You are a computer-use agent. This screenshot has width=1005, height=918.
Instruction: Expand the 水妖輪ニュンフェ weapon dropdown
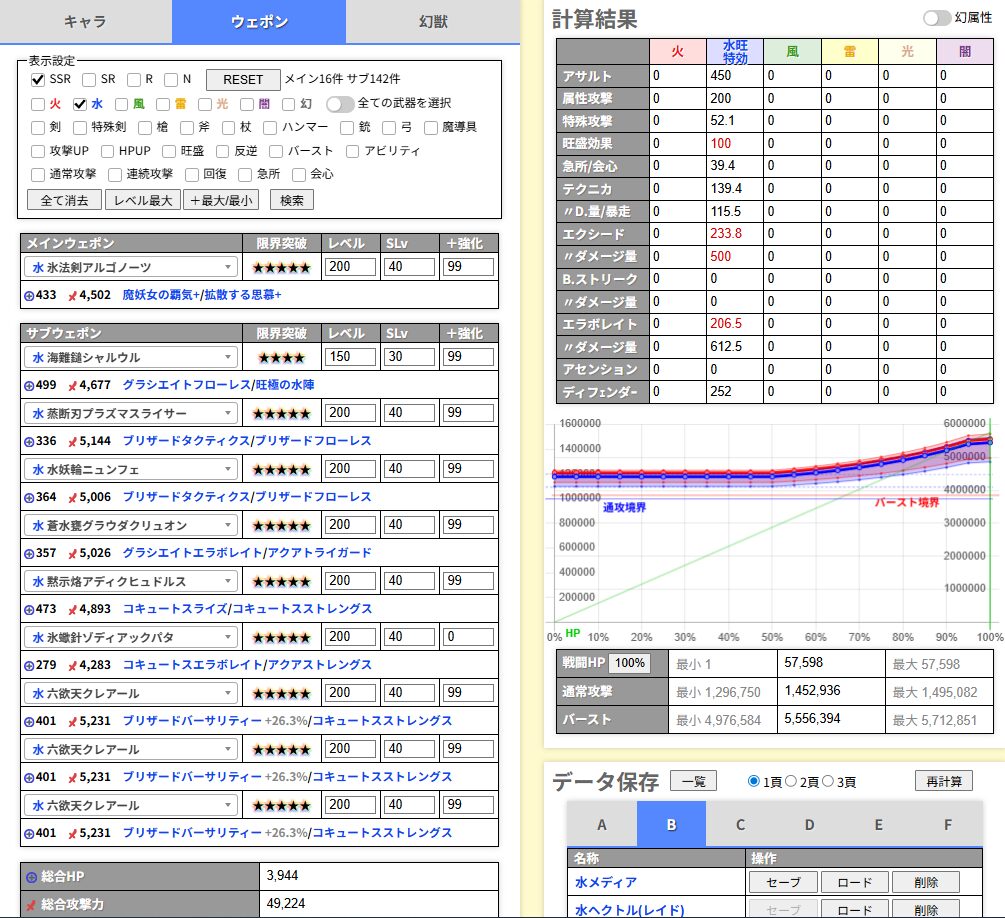point(130,469)
